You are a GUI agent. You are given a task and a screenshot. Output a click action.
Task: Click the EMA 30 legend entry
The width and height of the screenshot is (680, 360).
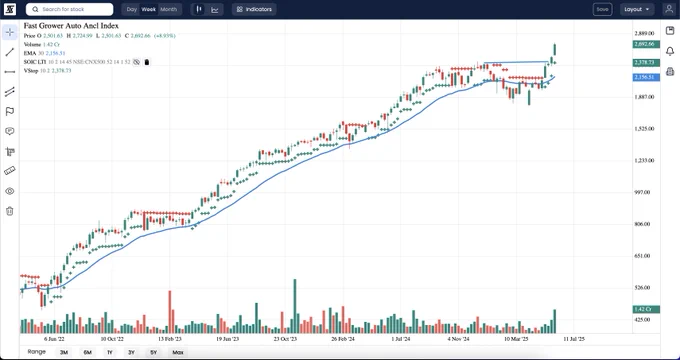pyautogui.click(x=45, y=53)
